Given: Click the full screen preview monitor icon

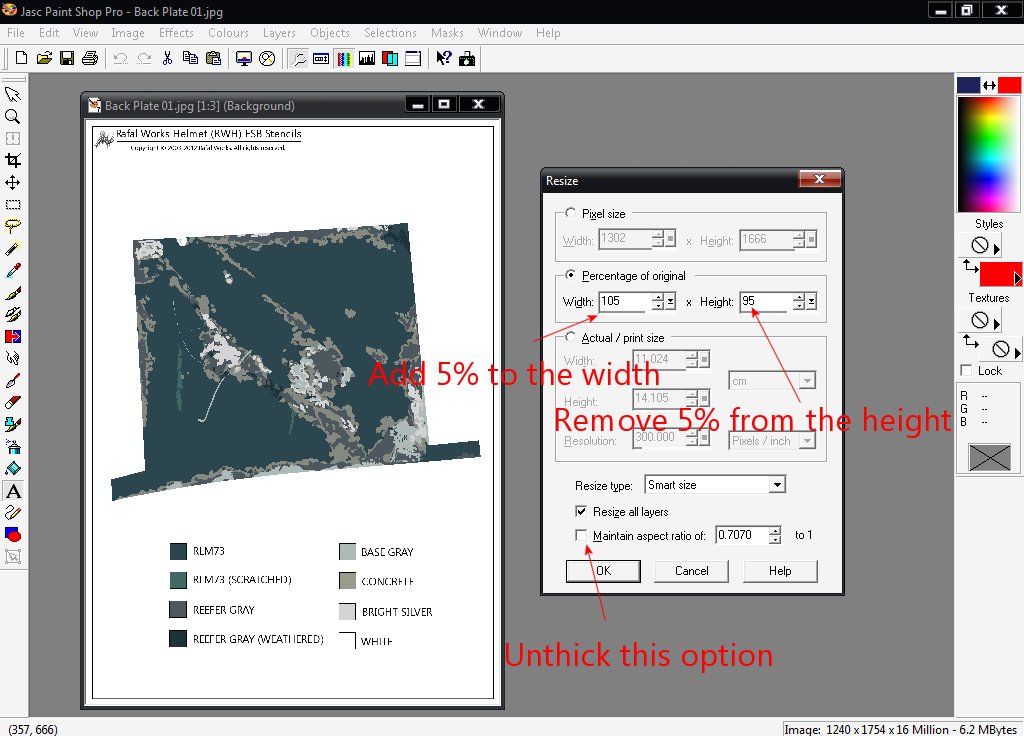Looking at the screenshot, I should 244,58.
